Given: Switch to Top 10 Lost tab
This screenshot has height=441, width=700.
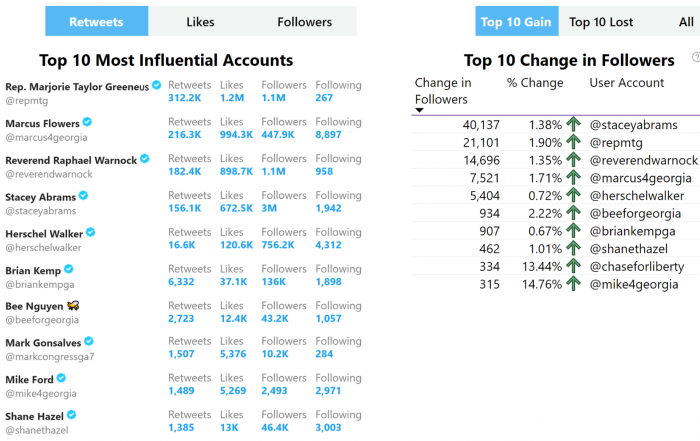Looking at the screenshot, I should 601,21.
